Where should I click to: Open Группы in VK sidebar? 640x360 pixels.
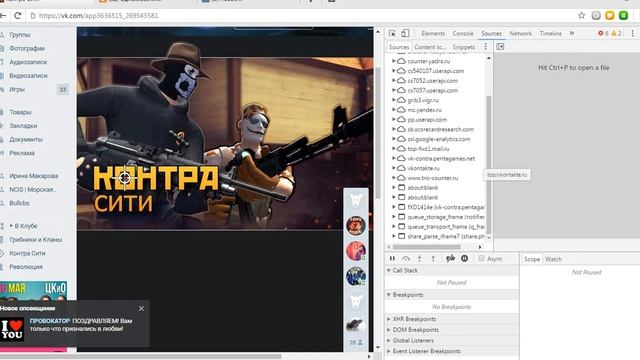pos(20,35)
